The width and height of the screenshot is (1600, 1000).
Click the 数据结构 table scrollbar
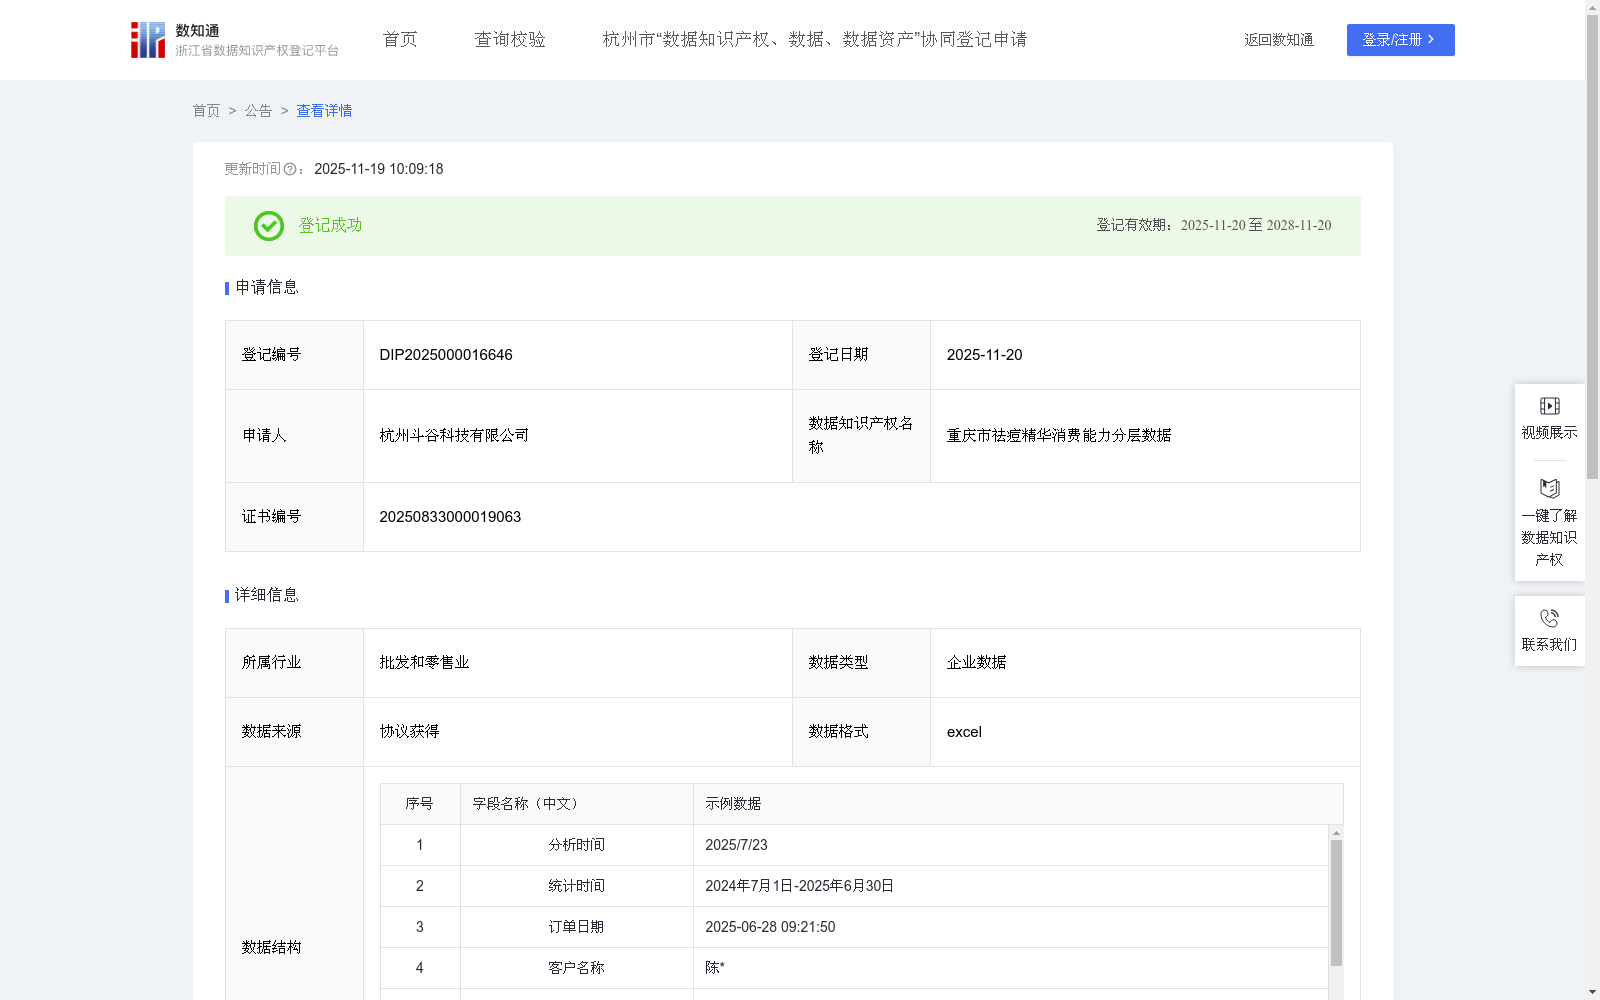[x=1334, y=900]
